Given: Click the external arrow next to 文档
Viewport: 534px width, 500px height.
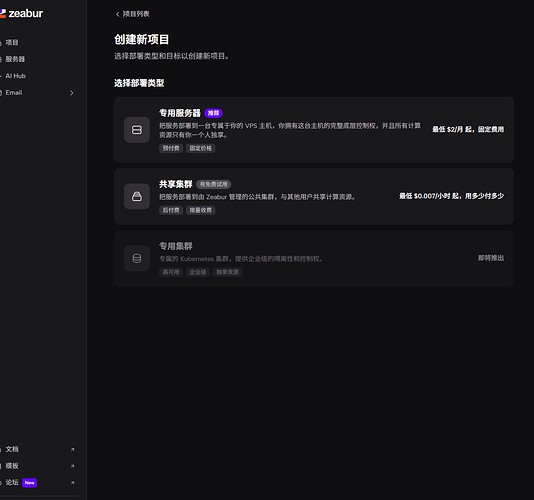Looking at the screenshot, I should click(72, 450).
